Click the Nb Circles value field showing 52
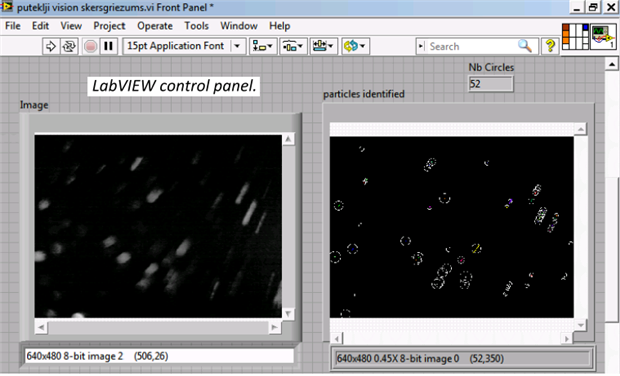Screen dimensions: 620x376 [490, 84]
